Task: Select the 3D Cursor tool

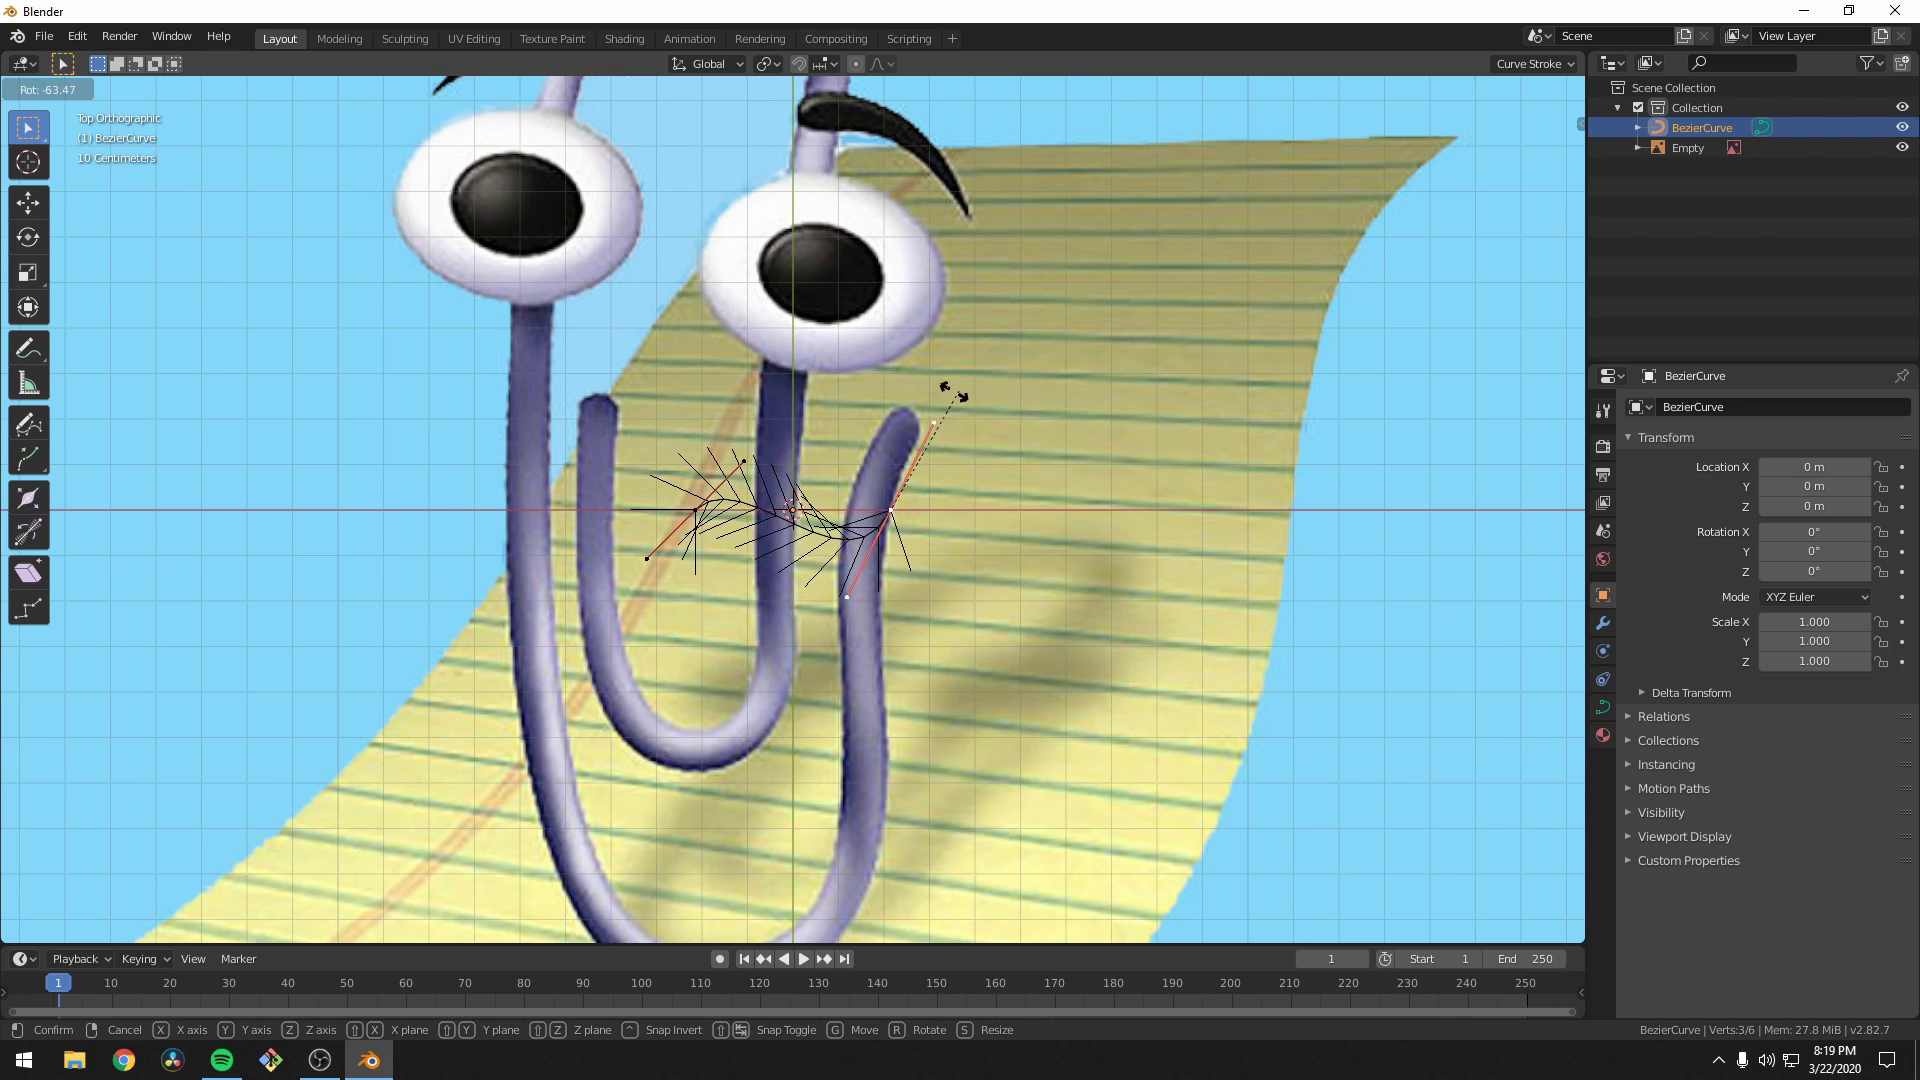Action: coord(28,162)
